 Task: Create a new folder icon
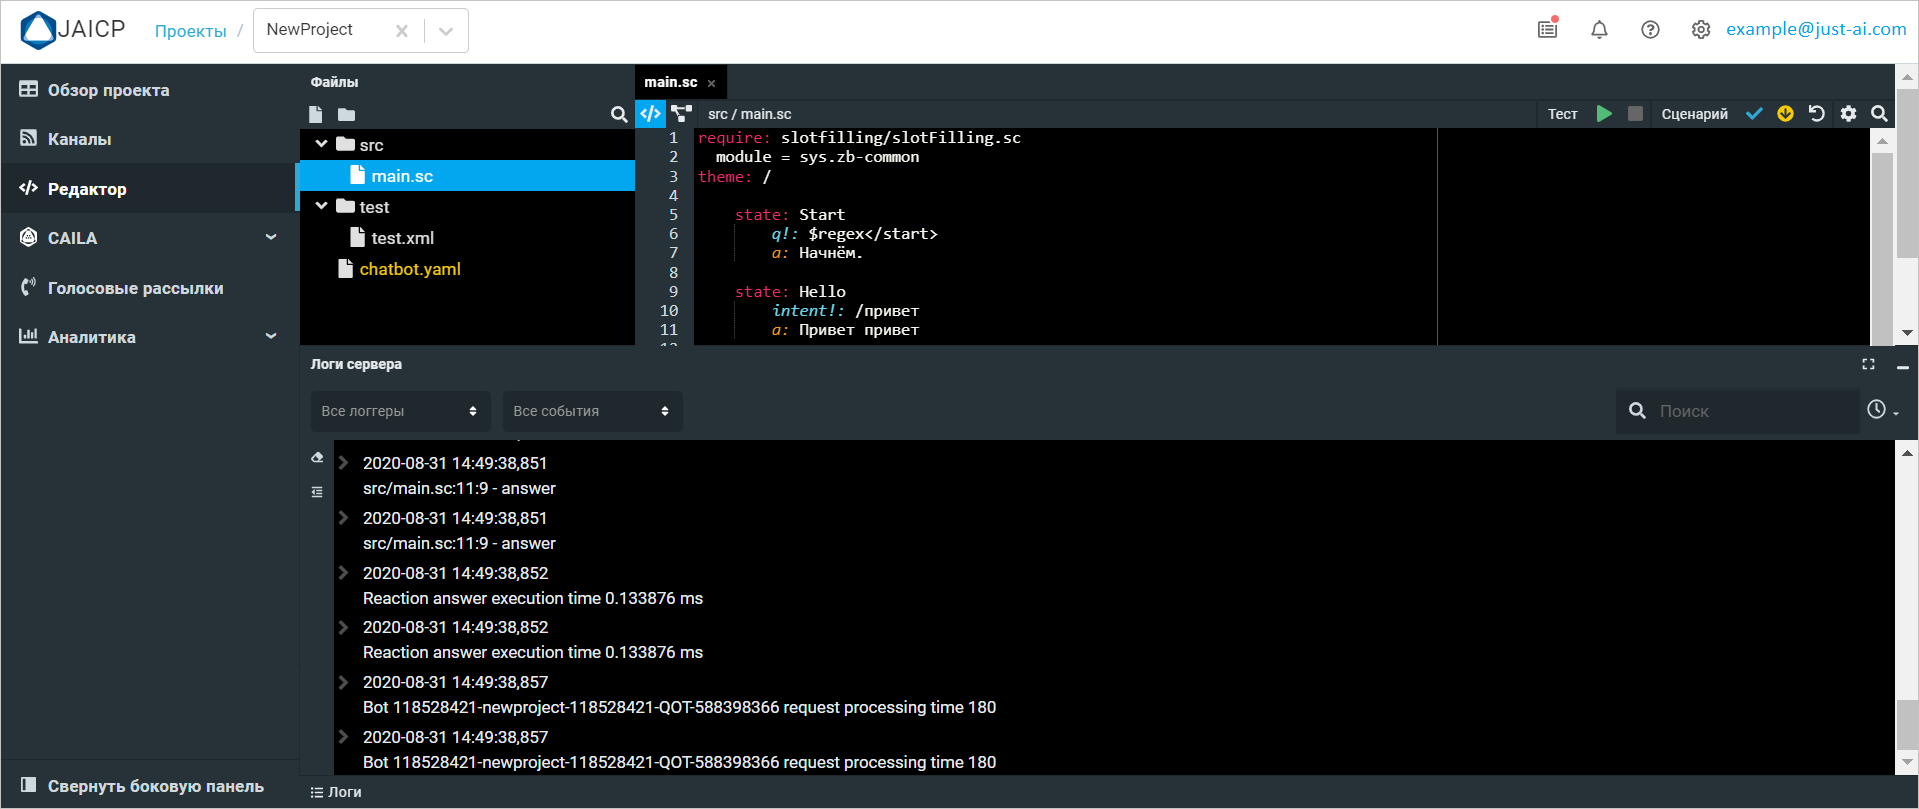click(346, 114)
